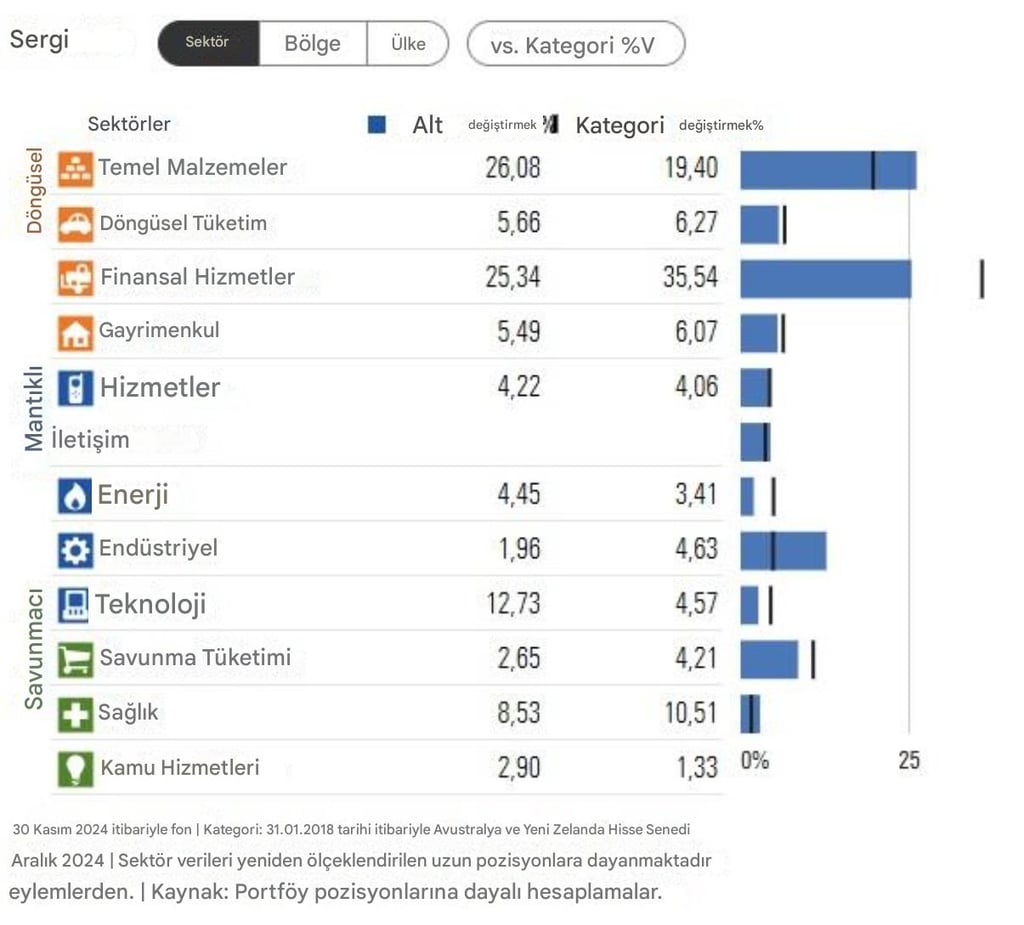The height and width of the screenshot is (925, 1024).
Task: Open the vs. Kategori %V selector
Action: click(x=576, y=44)
